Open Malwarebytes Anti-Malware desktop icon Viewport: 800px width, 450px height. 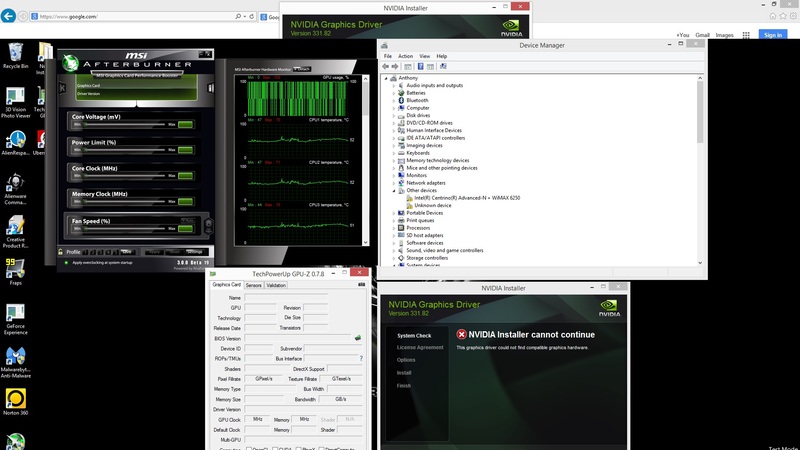click(x=15, y=362)
